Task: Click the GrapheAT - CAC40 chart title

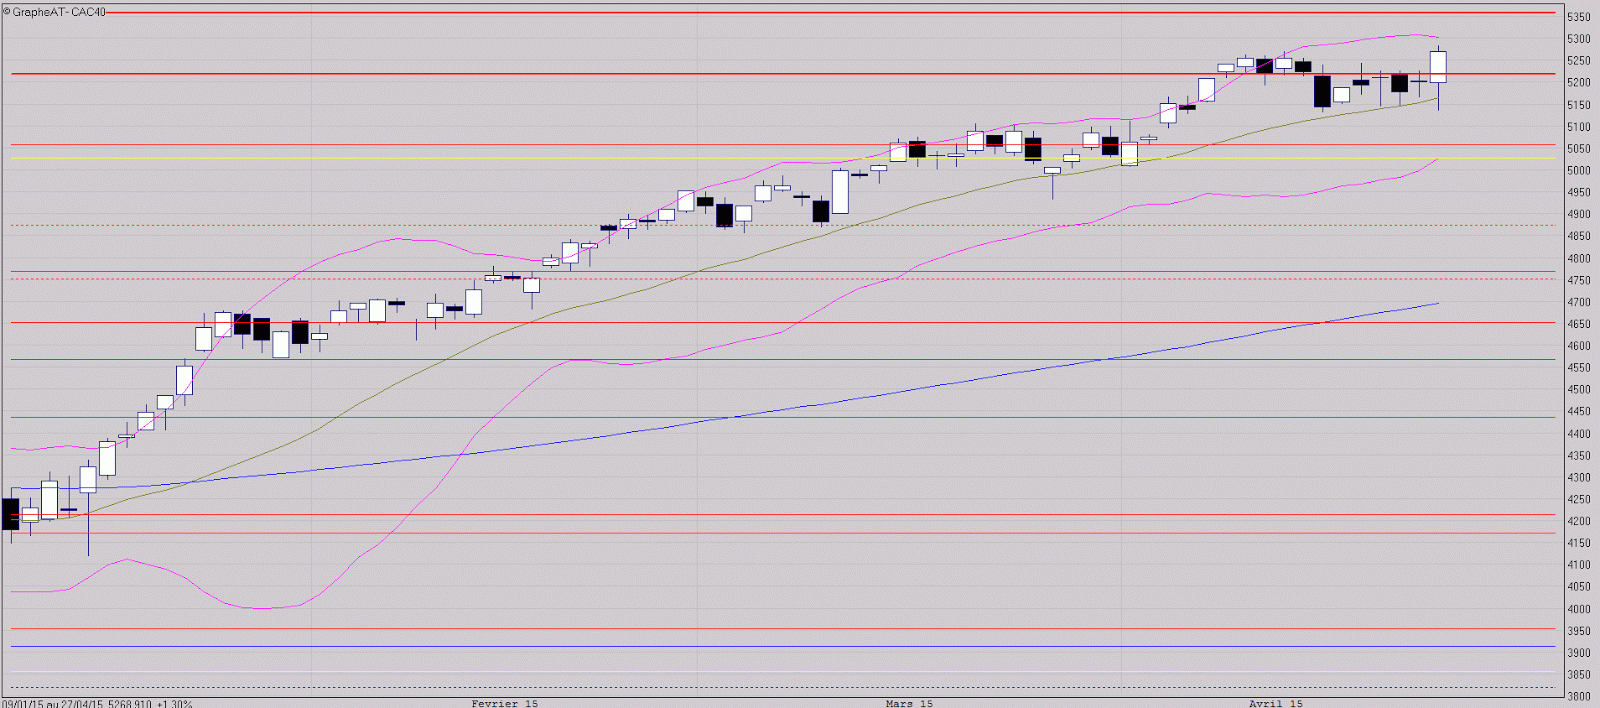Action: 55,12
